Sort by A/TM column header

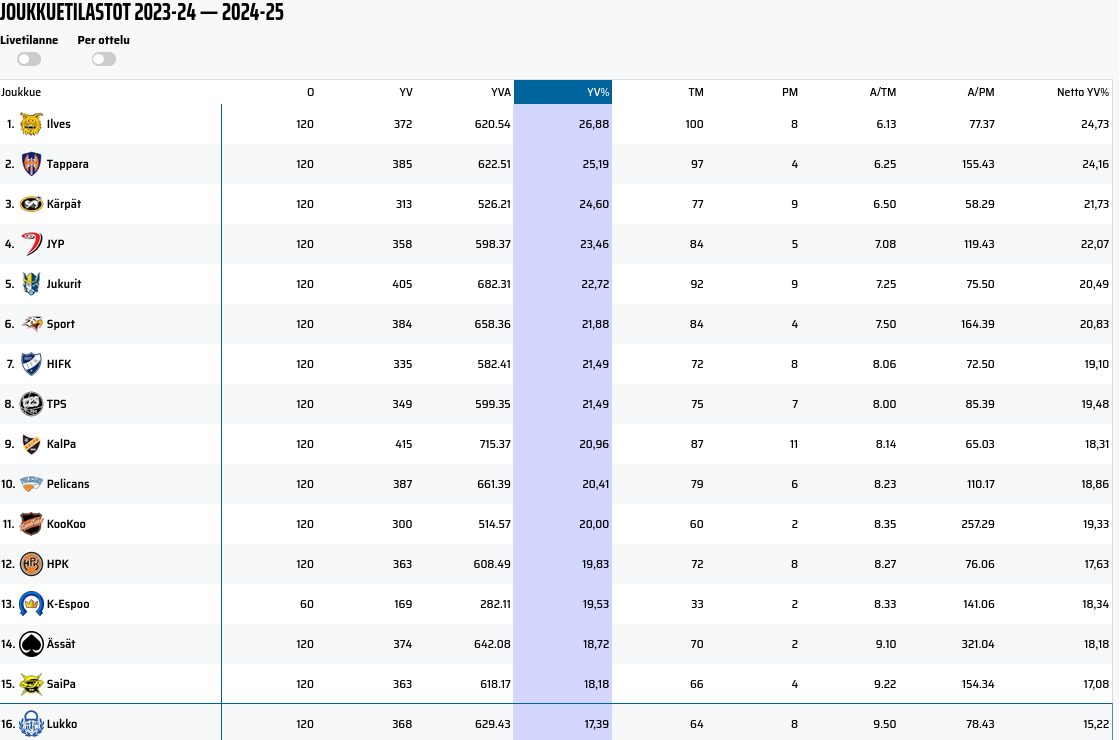point(882,92)
